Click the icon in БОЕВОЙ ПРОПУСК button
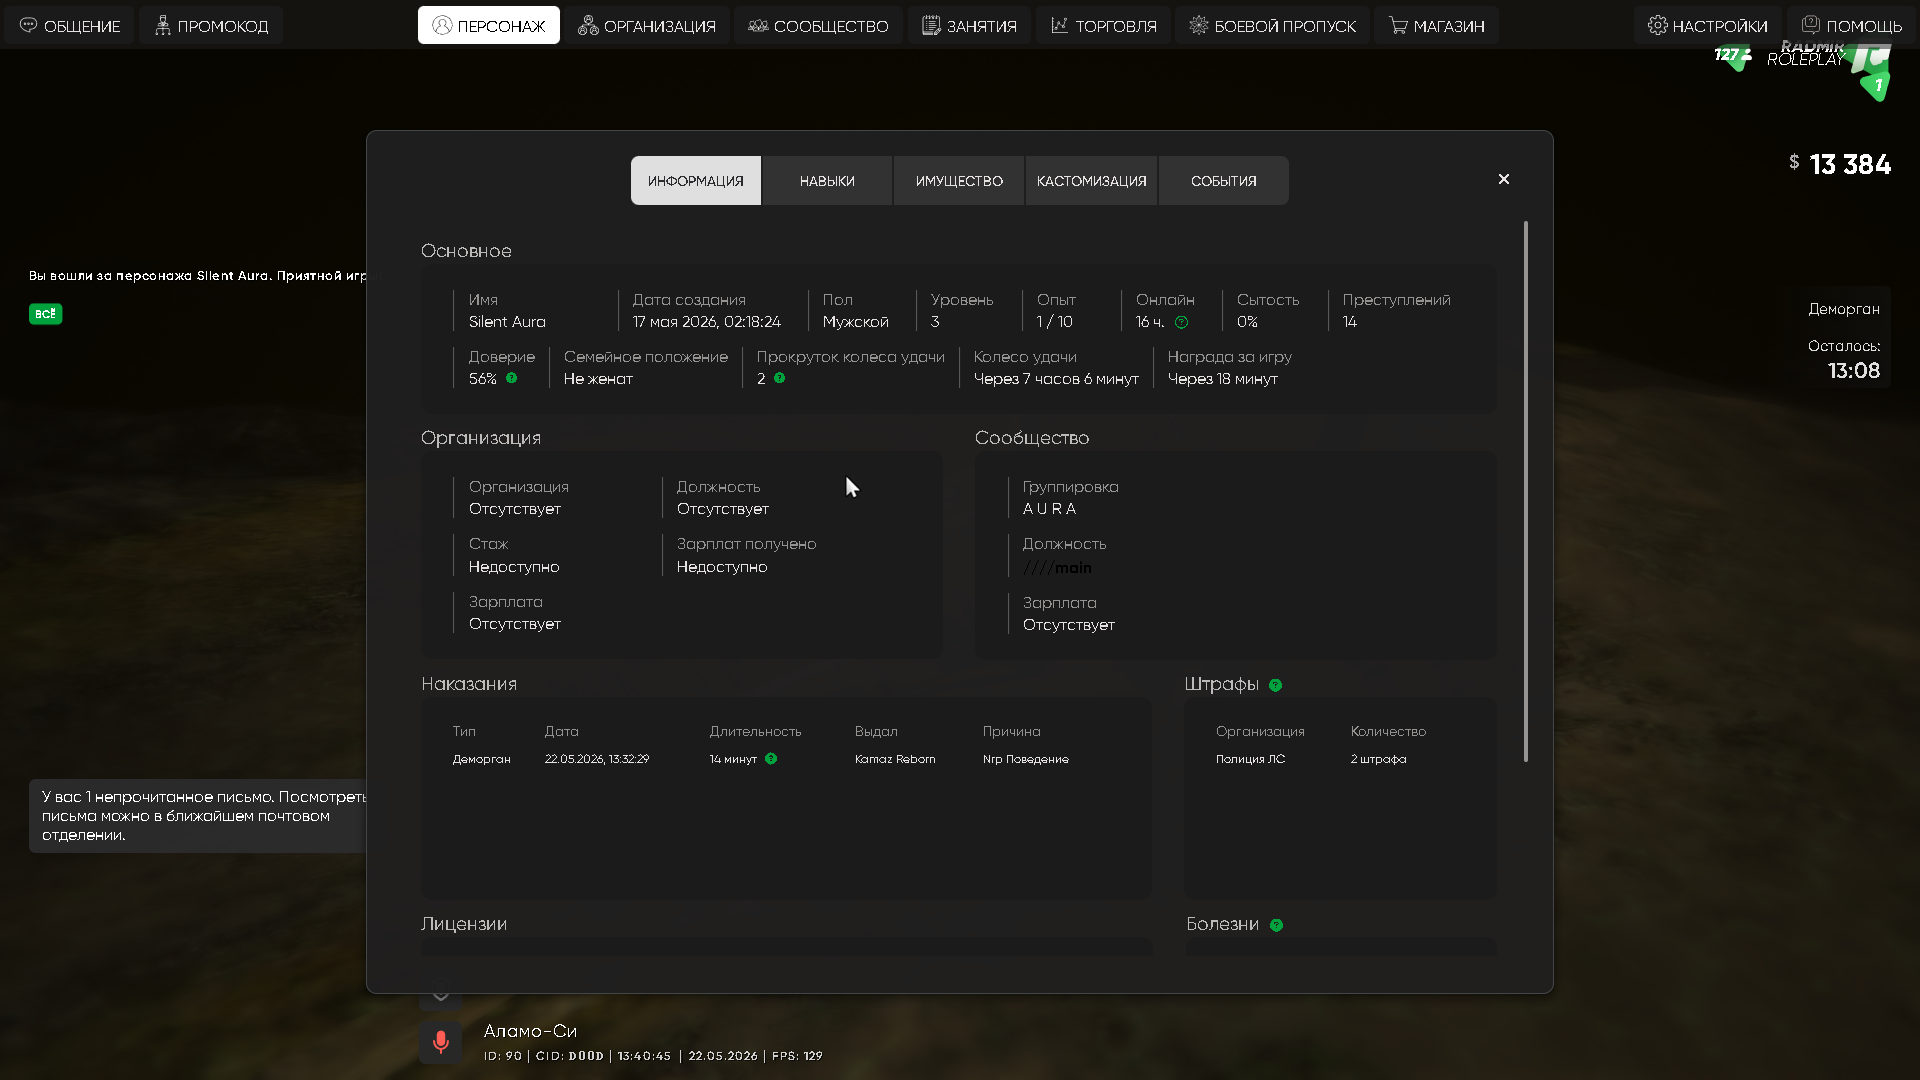 coord(1199,25)
